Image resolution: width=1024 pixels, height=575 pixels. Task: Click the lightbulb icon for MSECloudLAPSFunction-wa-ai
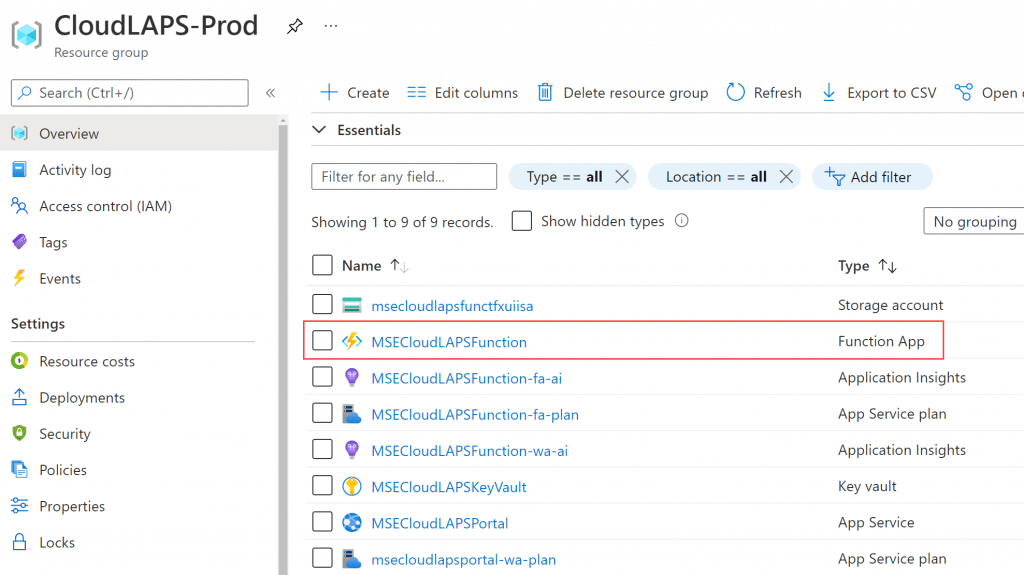click(352, 450)
